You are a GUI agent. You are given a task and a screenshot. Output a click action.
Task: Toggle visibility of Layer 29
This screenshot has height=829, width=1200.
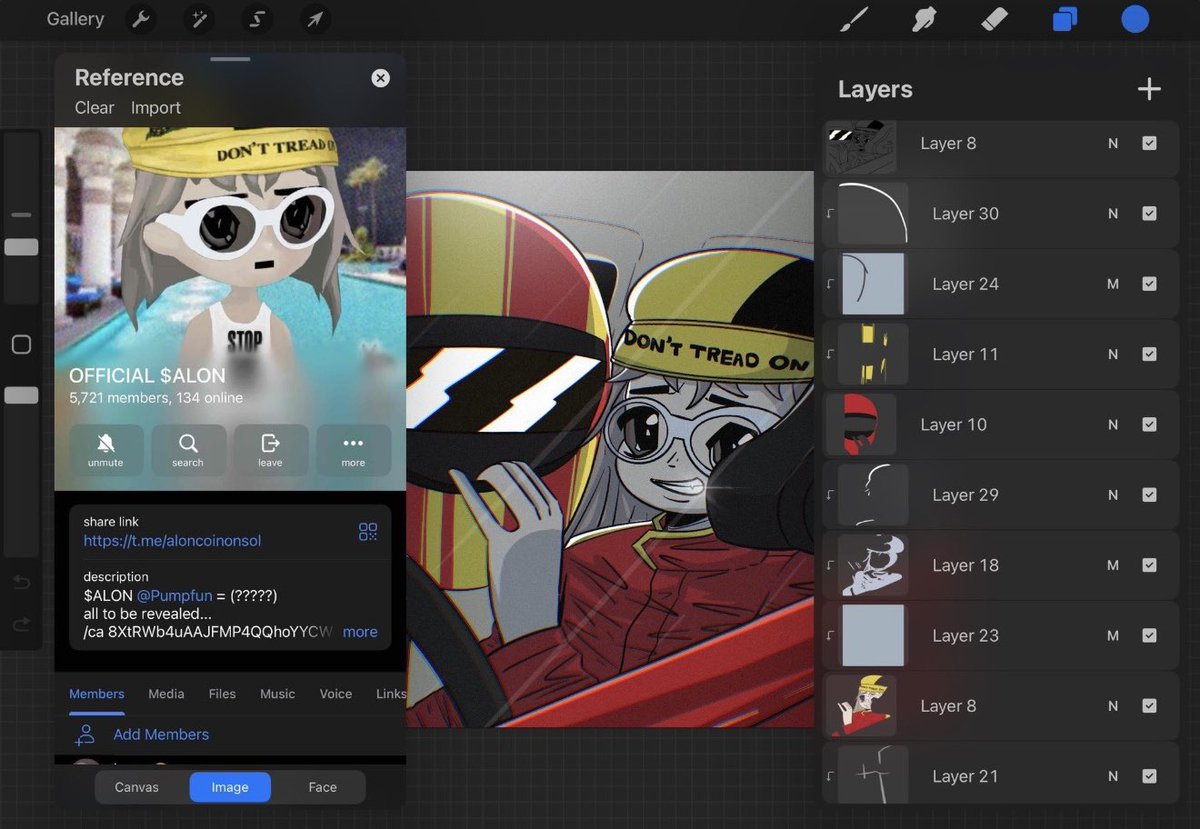[1149, 495]
